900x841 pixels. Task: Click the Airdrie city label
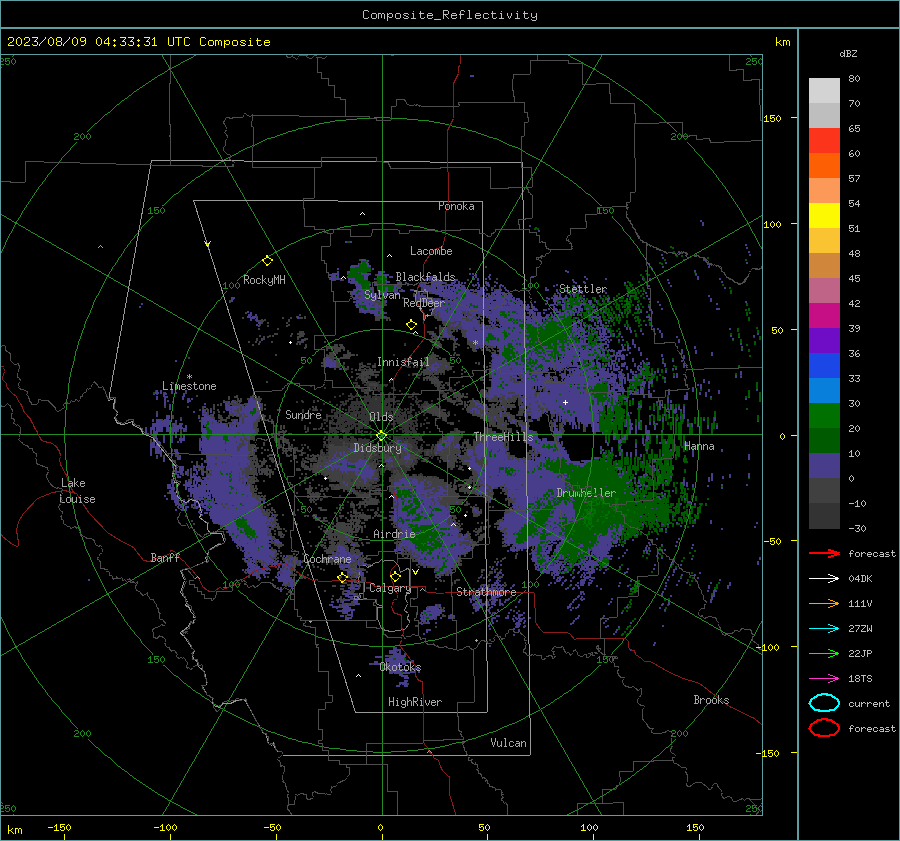394,534
